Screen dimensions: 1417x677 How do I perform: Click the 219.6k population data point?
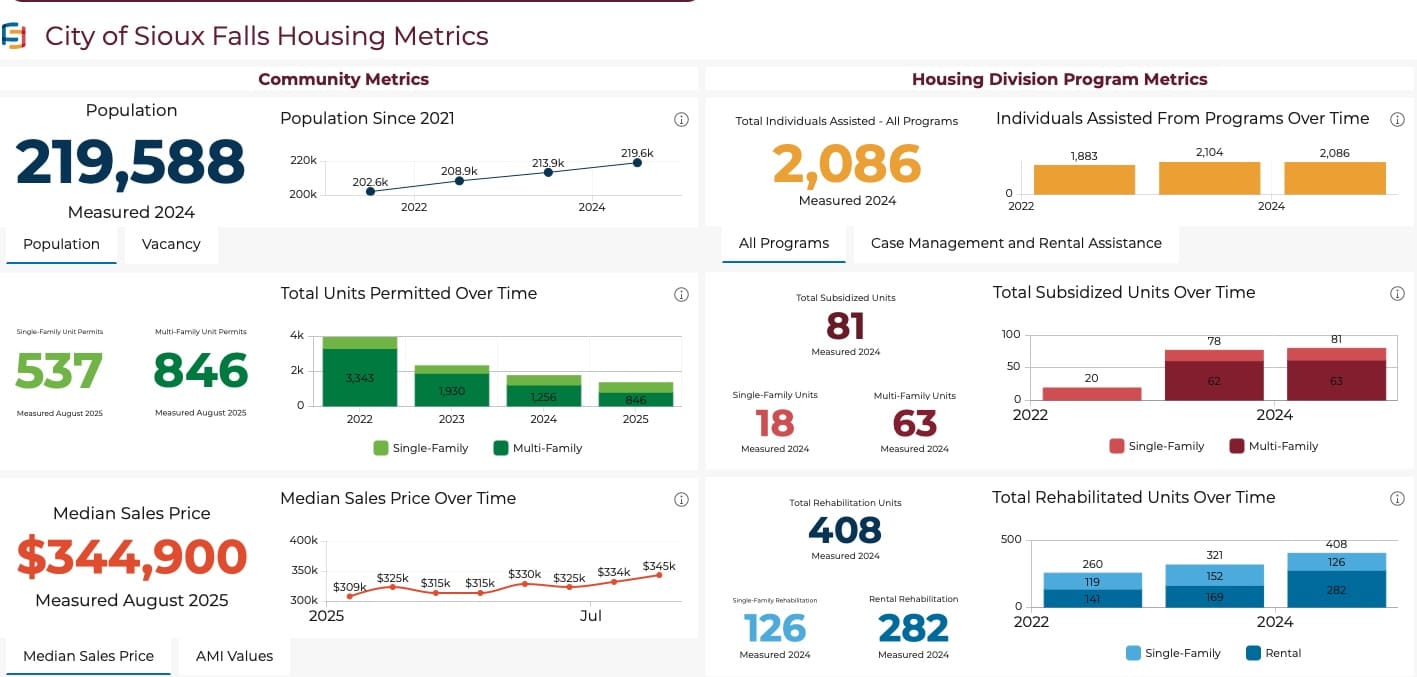(x=637, y=163)
